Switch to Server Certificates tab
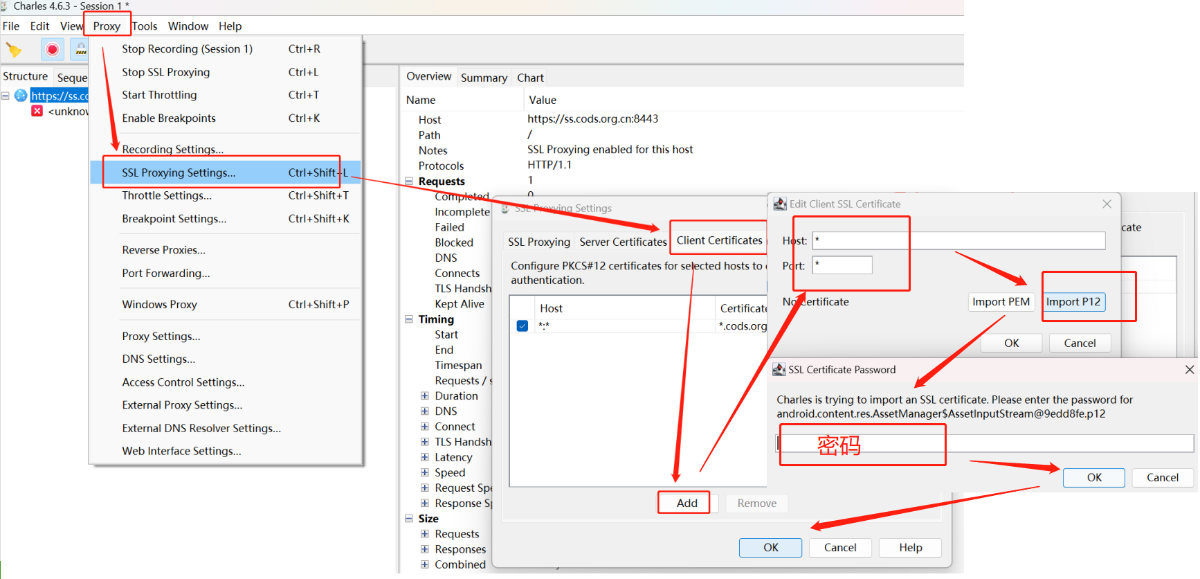Screen dimensions: 1200x579 coord(623,242)
